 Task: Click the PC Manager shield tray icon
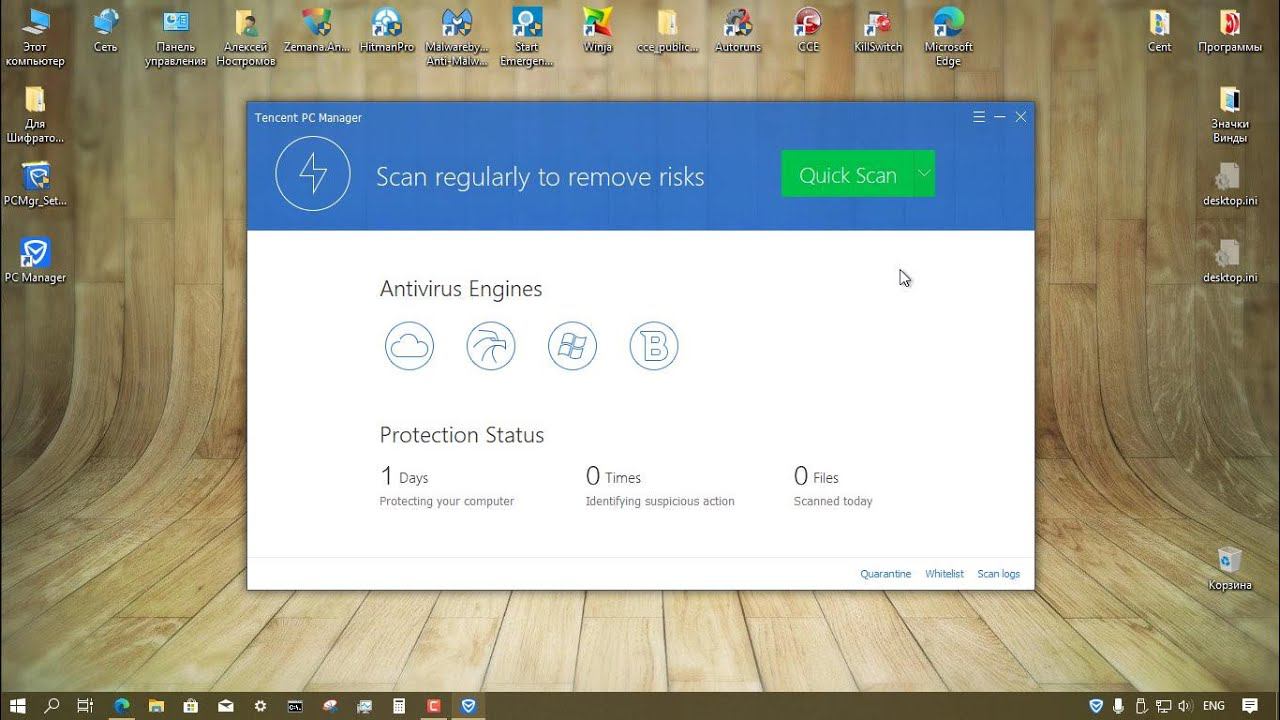(x=1096, y=705)
